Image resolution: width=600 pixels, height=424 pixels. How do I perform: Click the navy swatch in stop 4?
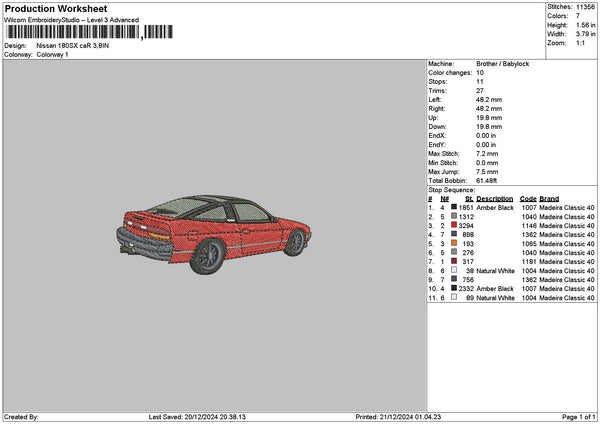[x=454, y=234]
